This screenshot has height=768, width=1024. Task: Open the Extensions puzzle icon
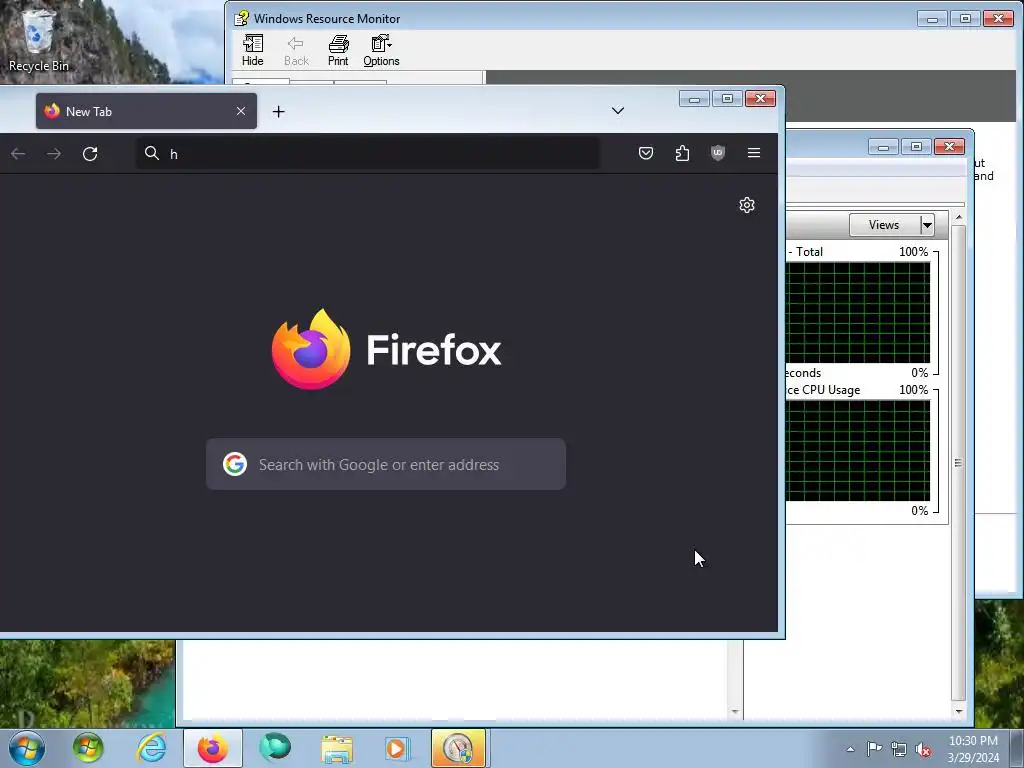pyautogui.click(x=682, y=153)
